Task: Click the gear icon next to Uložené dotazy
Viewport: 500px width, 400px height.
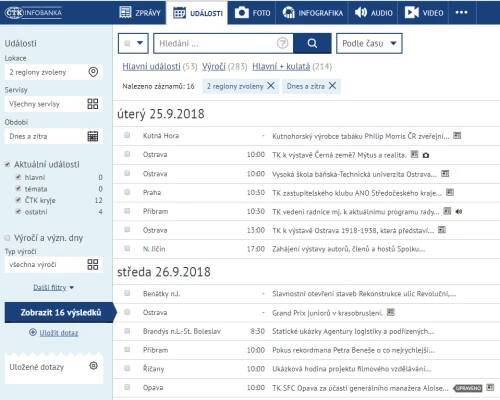Action: click(94, 366)
